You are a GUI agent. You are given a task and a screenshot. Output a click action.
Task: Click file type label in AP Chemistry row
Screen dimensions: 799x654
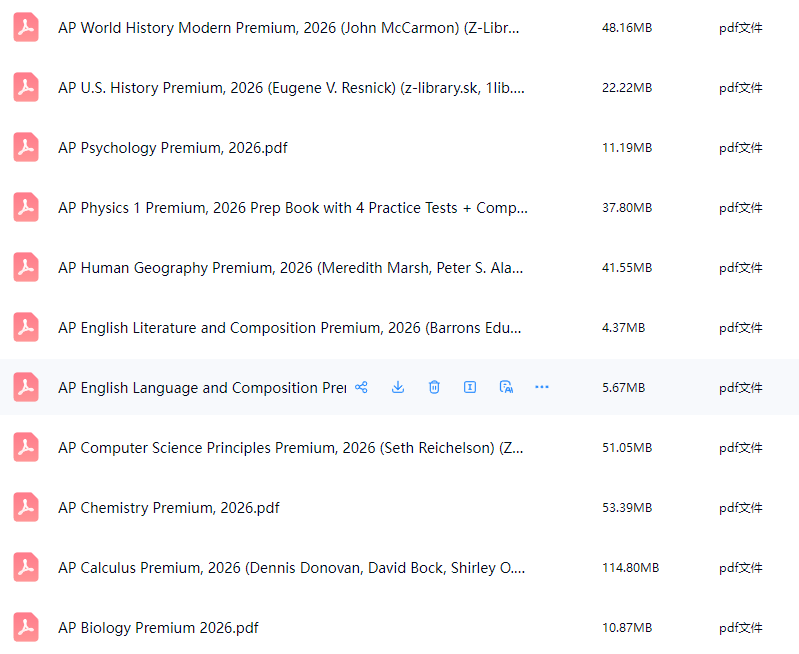pyautogui.click(x=740, y=508)
